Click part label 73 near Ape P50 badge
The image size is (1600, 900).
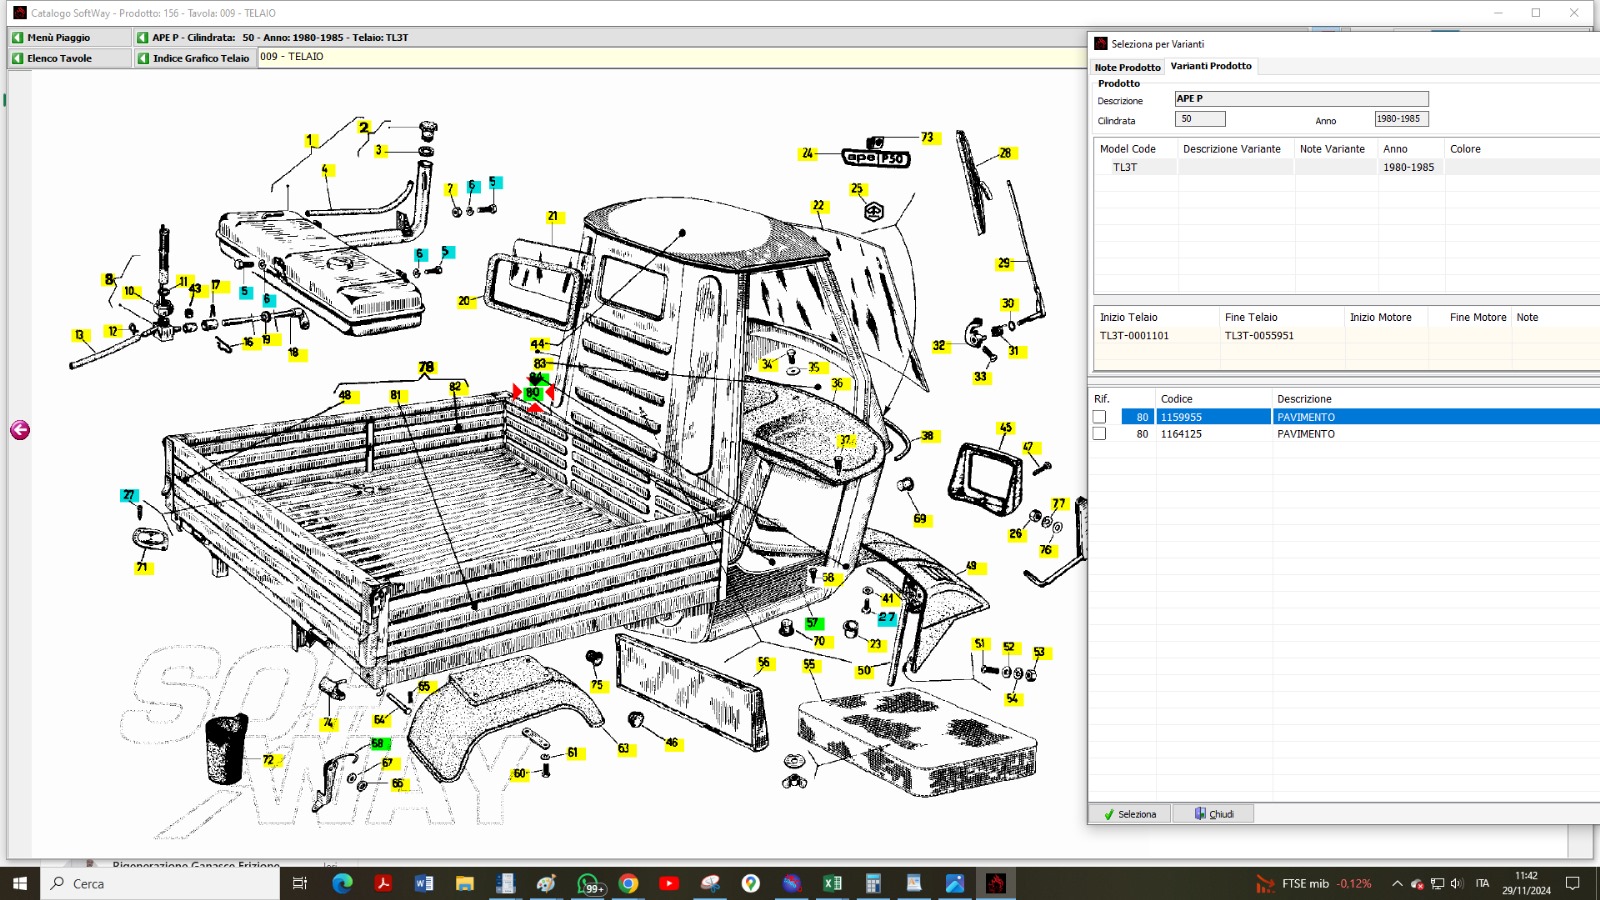point(927,137)
